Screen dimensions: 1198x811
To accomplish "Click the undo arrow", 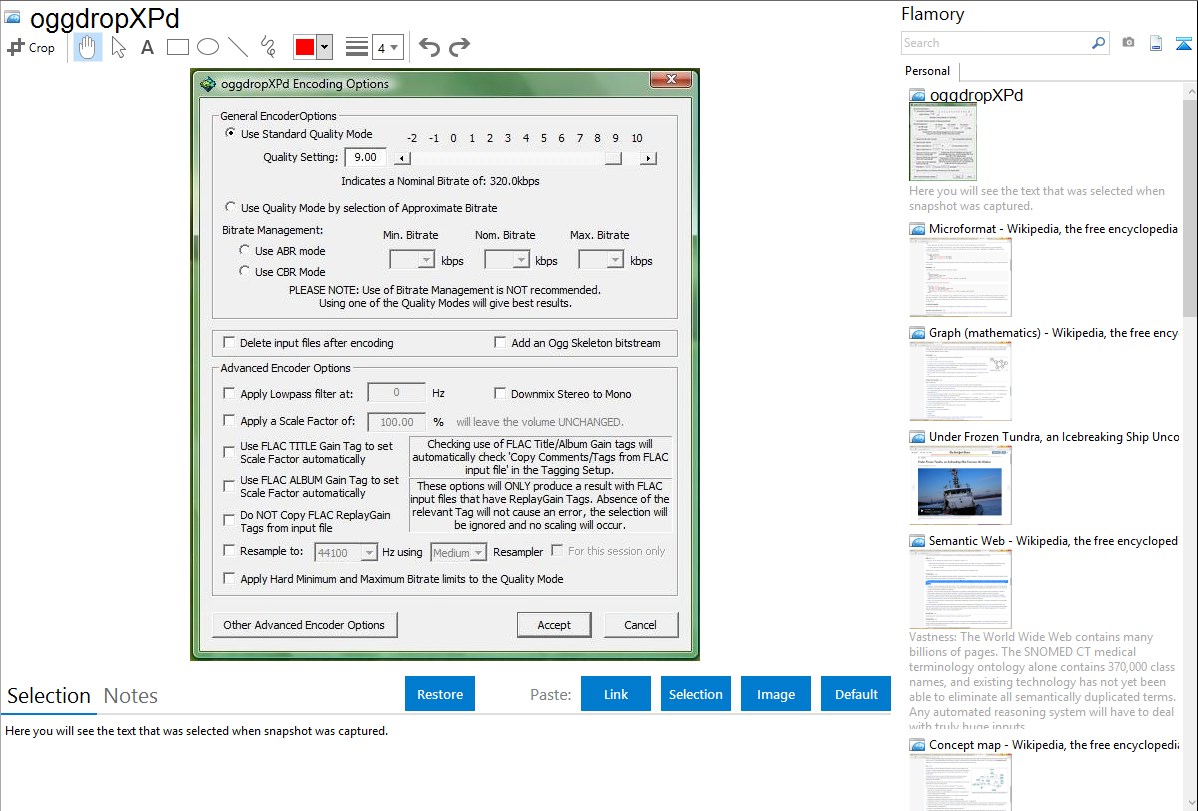I will click(429, 47).
